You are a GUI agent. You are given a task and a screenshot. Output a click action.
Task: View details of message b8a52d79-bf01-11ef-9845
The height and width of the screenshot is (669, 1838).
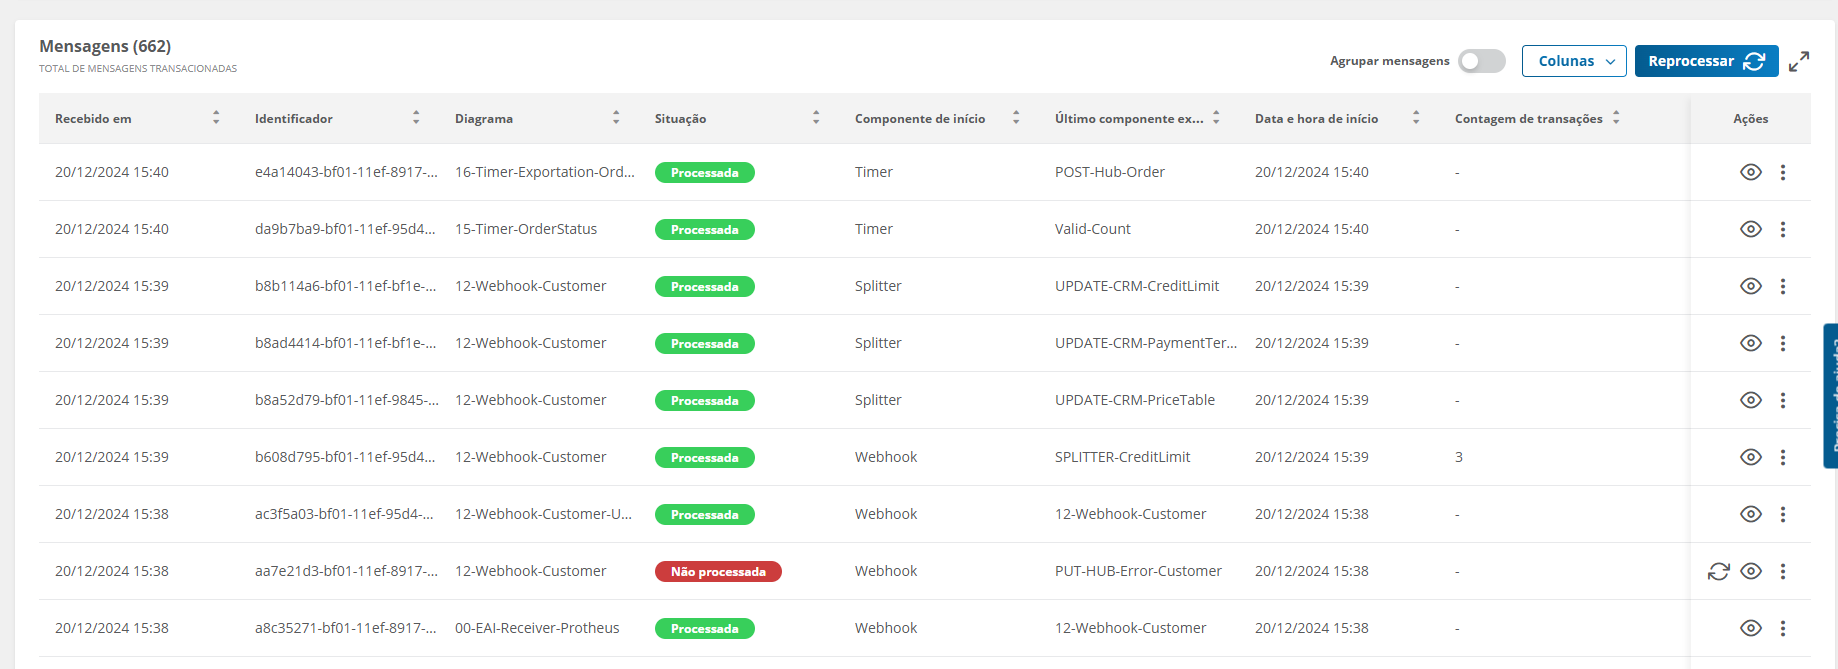tap(1750, 400)
